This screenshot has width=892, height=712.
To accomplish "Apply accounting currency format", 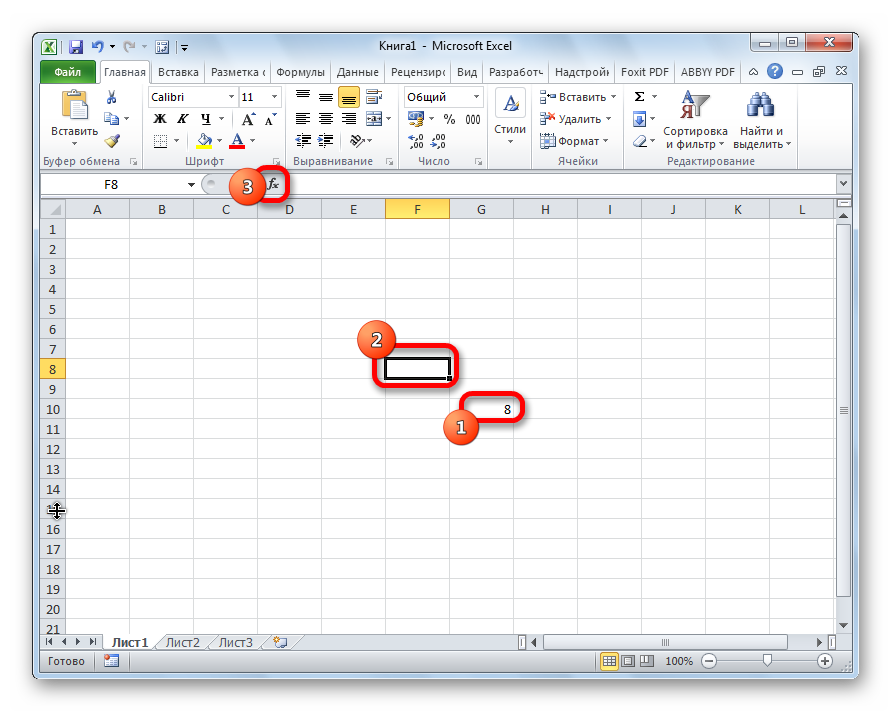I will 416,119.
